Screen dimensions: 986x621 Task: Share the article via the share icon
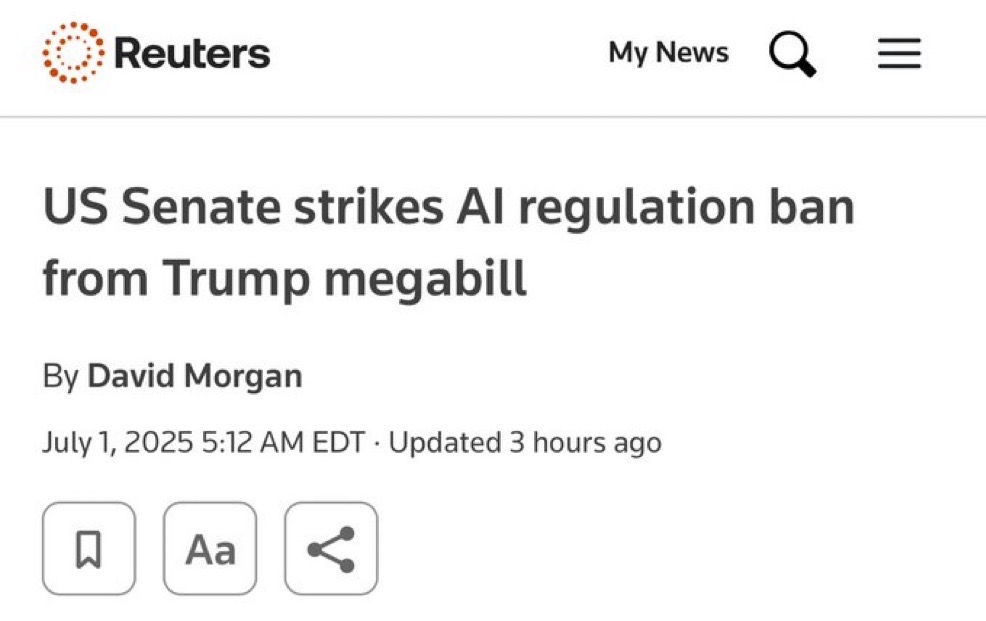(331, 549)
